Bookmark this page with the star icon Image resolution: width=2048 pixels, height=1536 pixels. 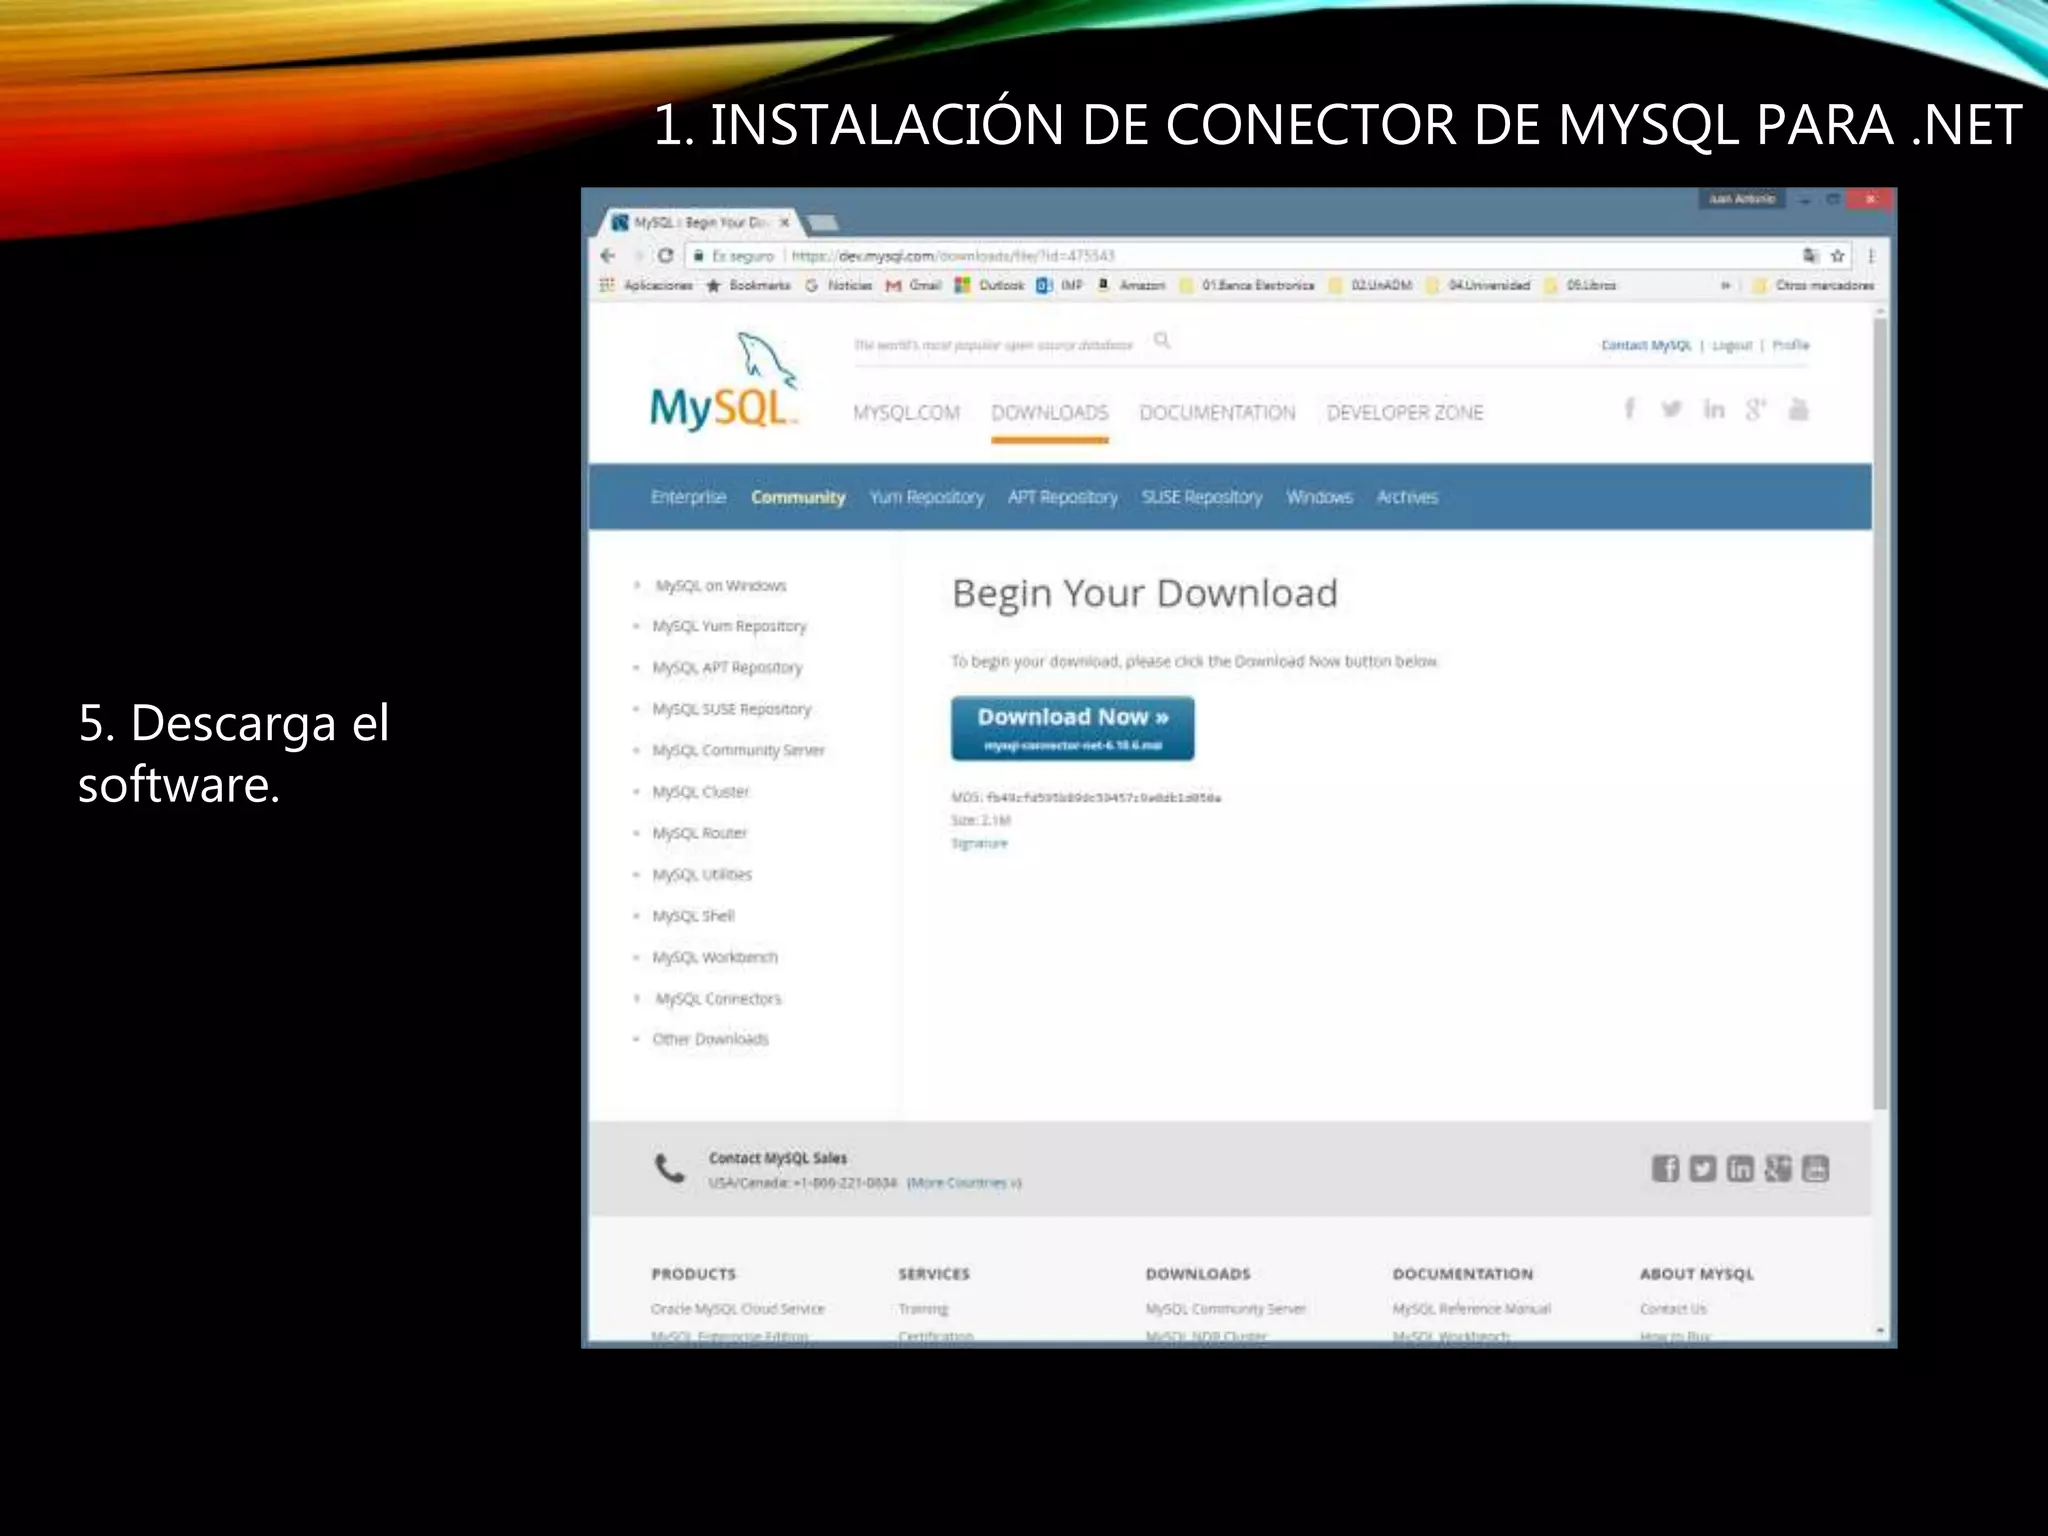[1837, 256]
